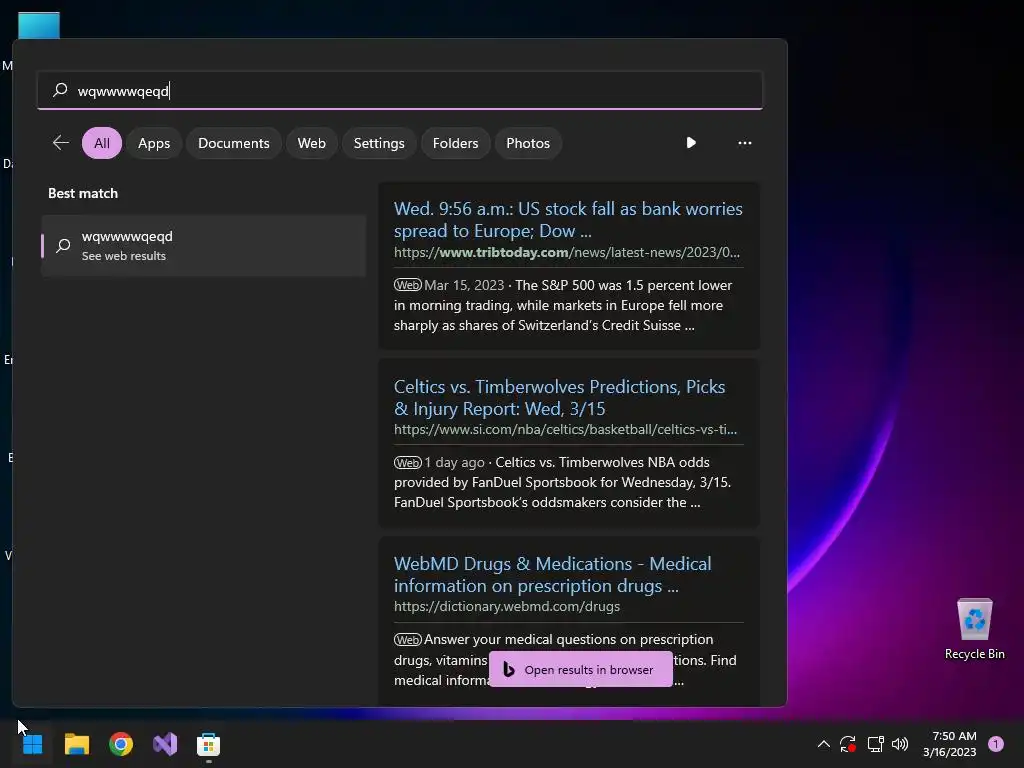Click Open results in browser button

tap(581, 669)
